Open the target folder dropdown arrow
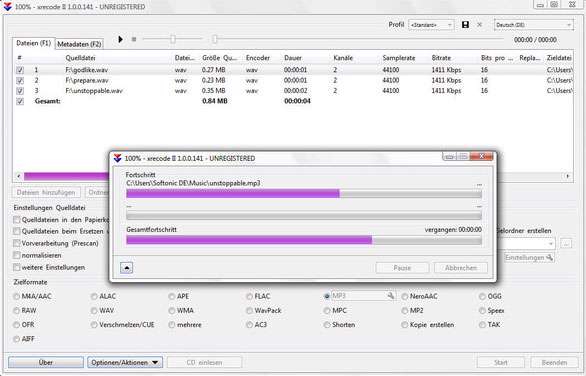This screenshot has height=376, width=586. click(x=550, y=243)
